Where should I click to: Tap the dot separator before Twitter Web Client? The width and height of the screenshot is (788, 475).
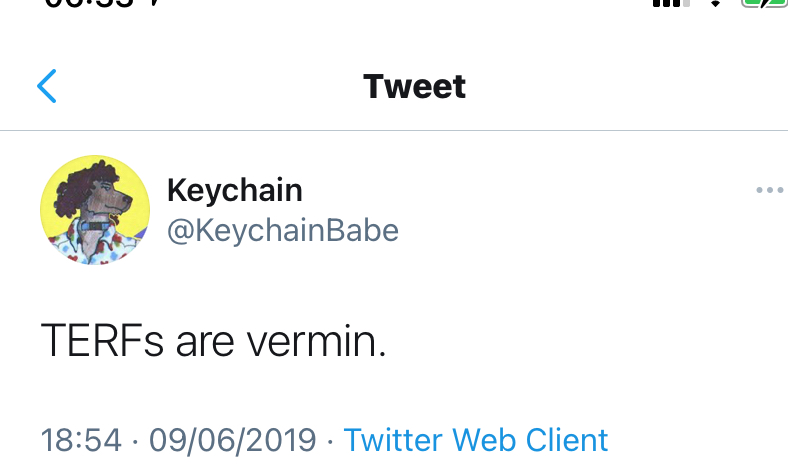click(330, 440)
